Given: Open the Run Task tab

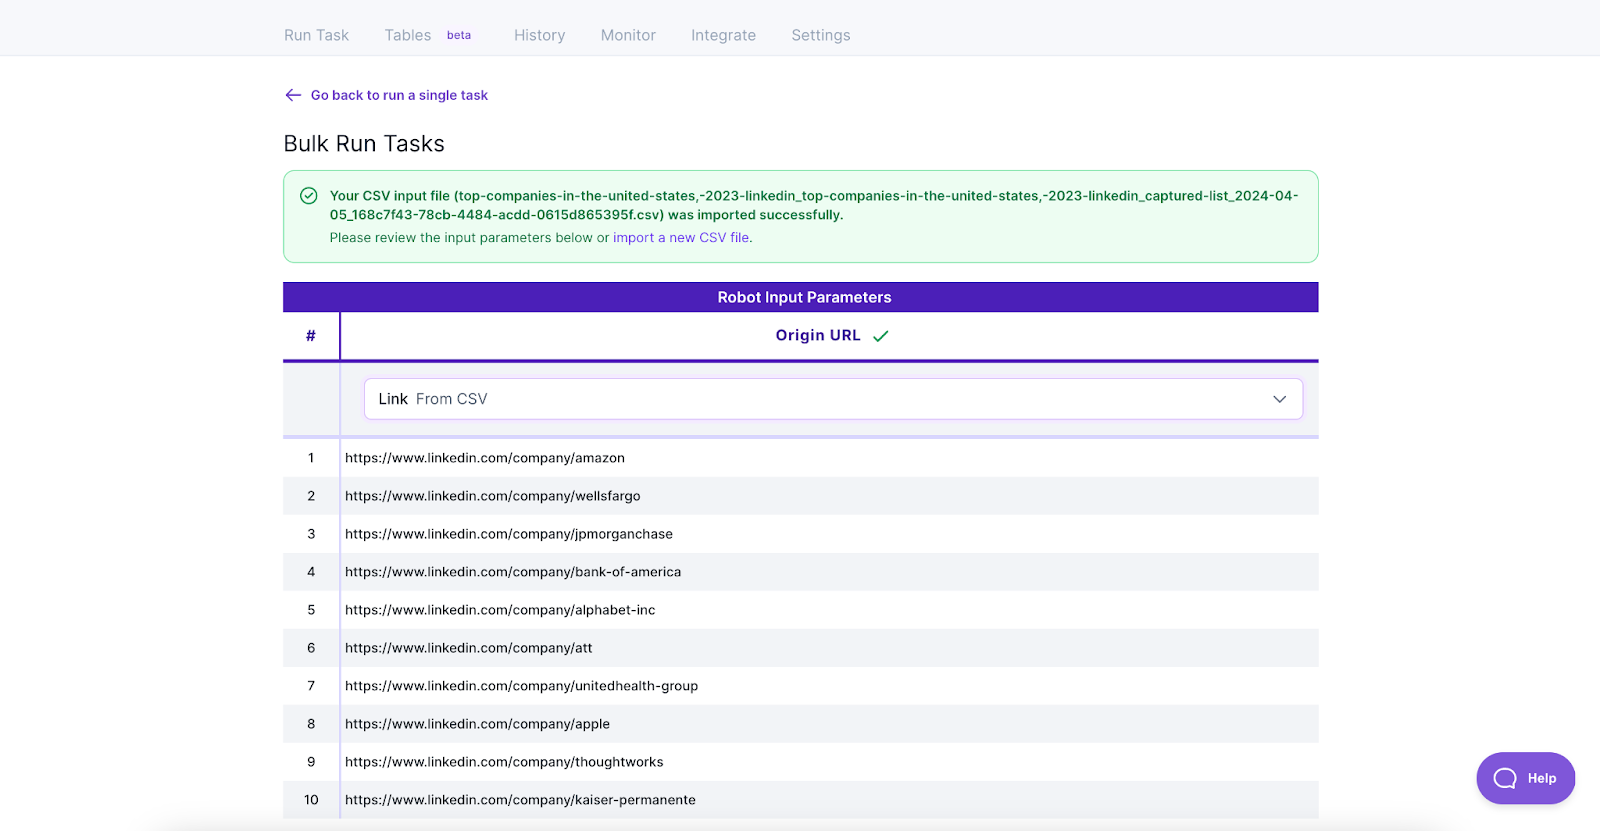Looking at the screenshot, I should [x=316, y=35].
